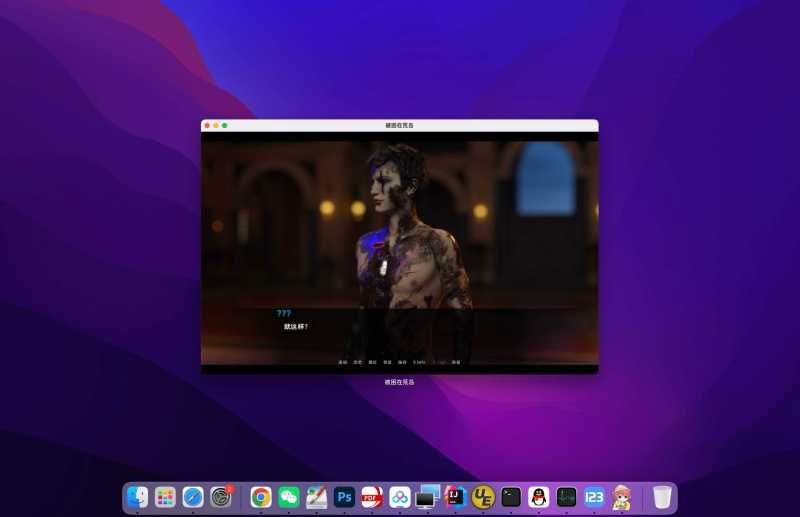Launch Google Chrome from the dock
Image resolution: width=800 pixels, height=517 pixels.
pos(261,497)
